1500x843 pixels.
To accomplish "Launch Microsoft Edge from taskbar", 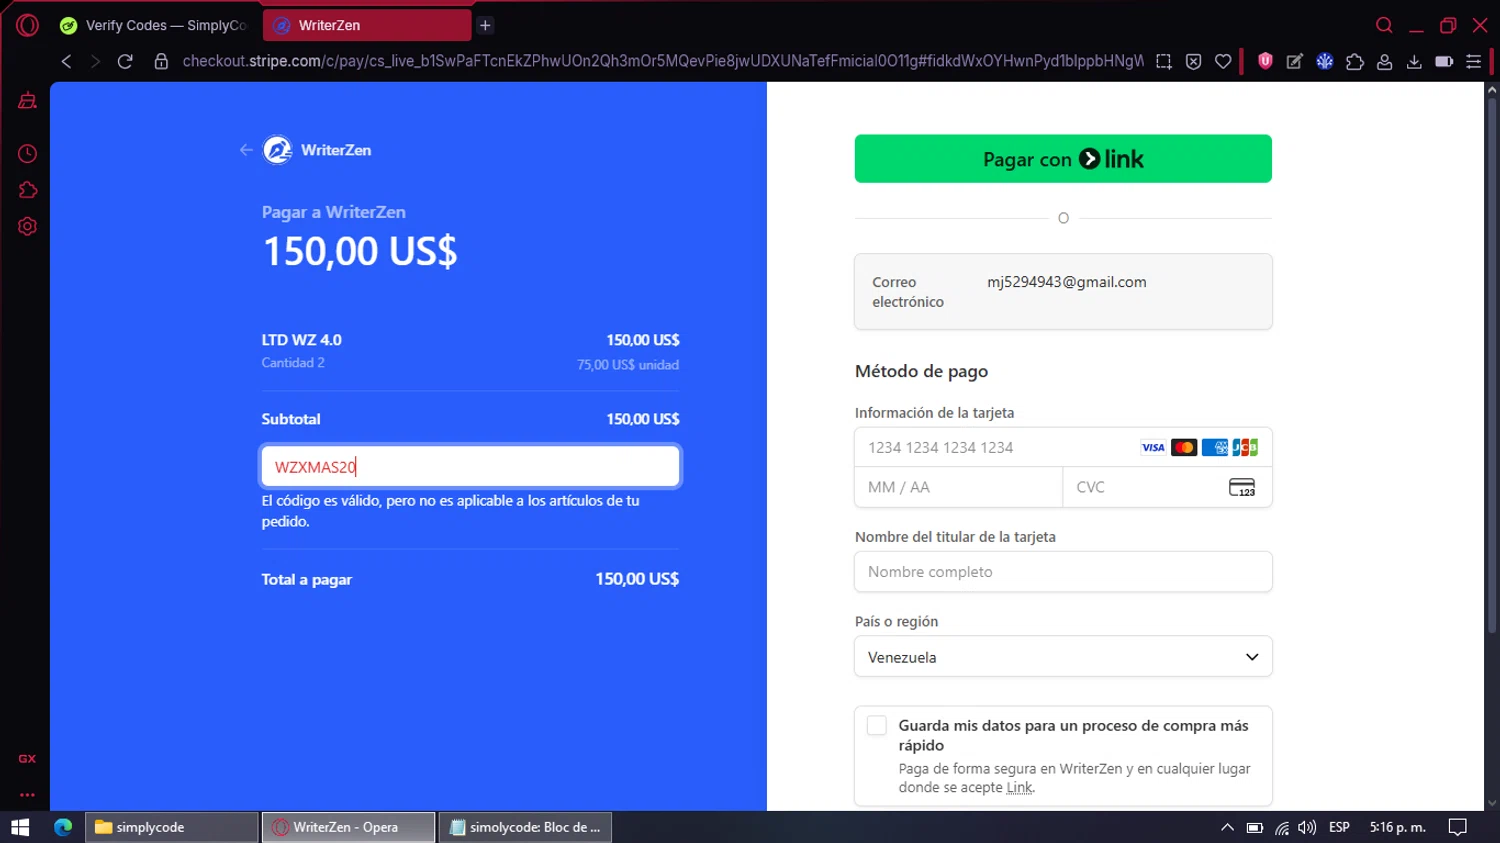I will pyautogui.click(x=63, y=827).
